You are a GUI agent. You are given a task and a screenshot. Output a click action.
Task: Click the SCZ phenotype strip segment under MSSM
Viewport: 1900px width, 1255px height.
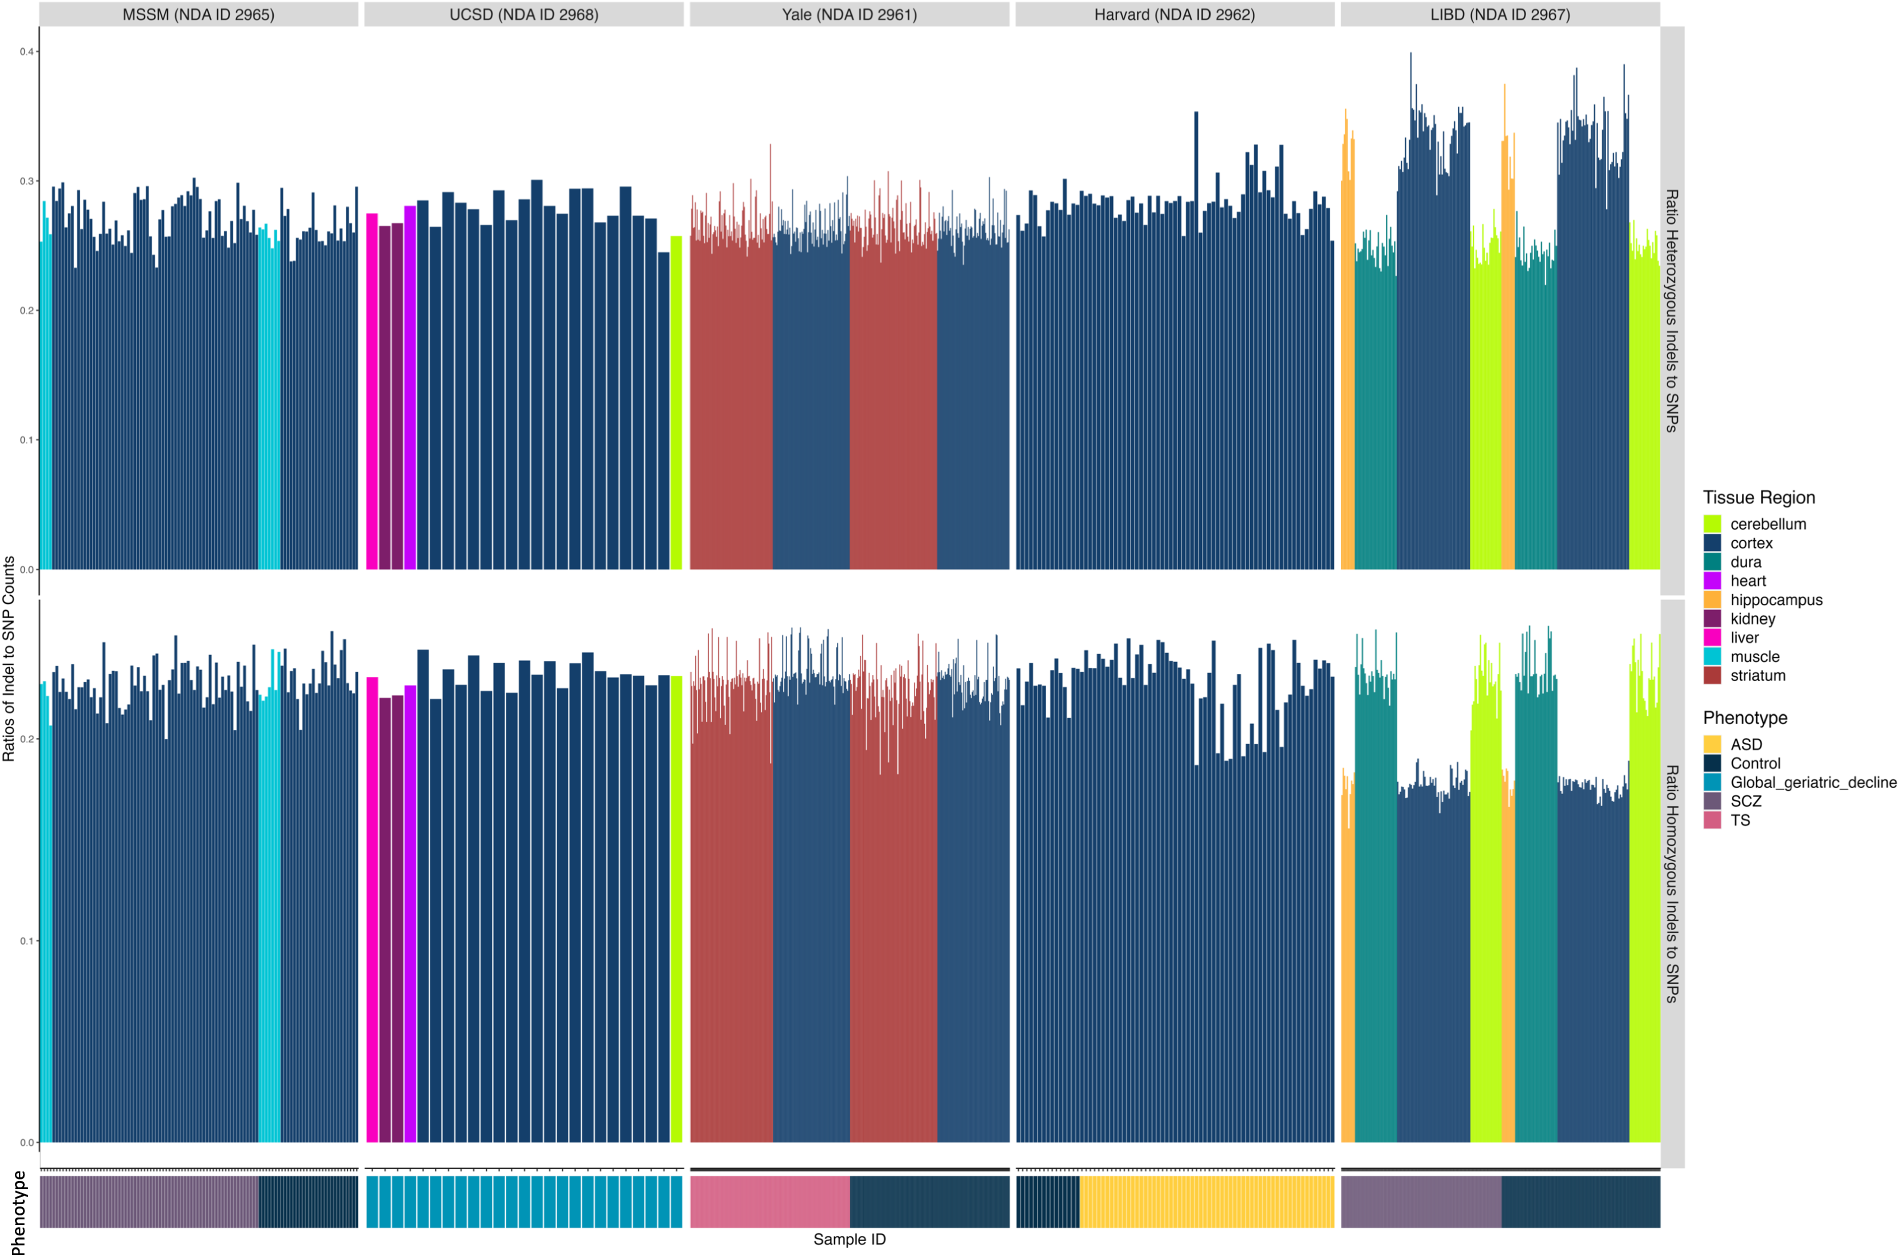(x=149, y=1202)
